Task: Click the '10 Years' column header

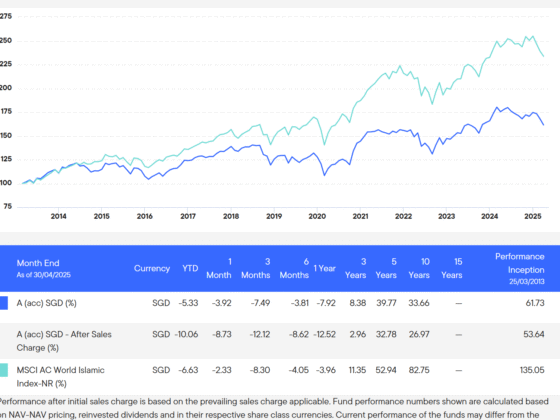Action: (x=419, y=269)
